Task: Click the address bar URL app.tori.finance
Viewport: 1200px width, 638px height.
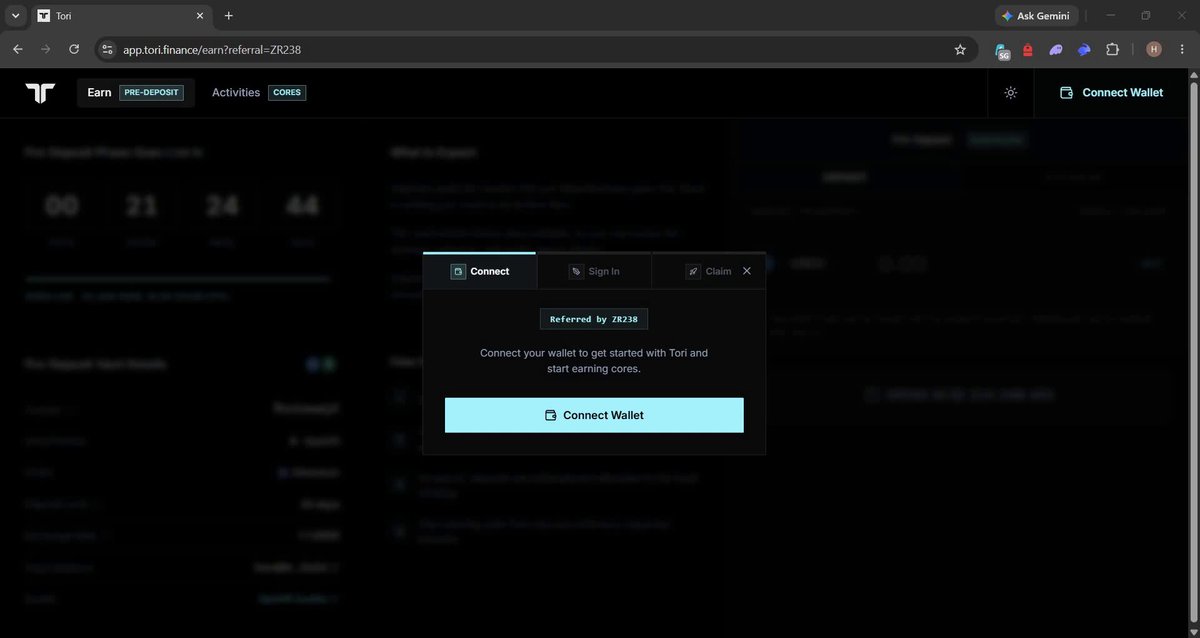Action: click(x=212, y=49)
